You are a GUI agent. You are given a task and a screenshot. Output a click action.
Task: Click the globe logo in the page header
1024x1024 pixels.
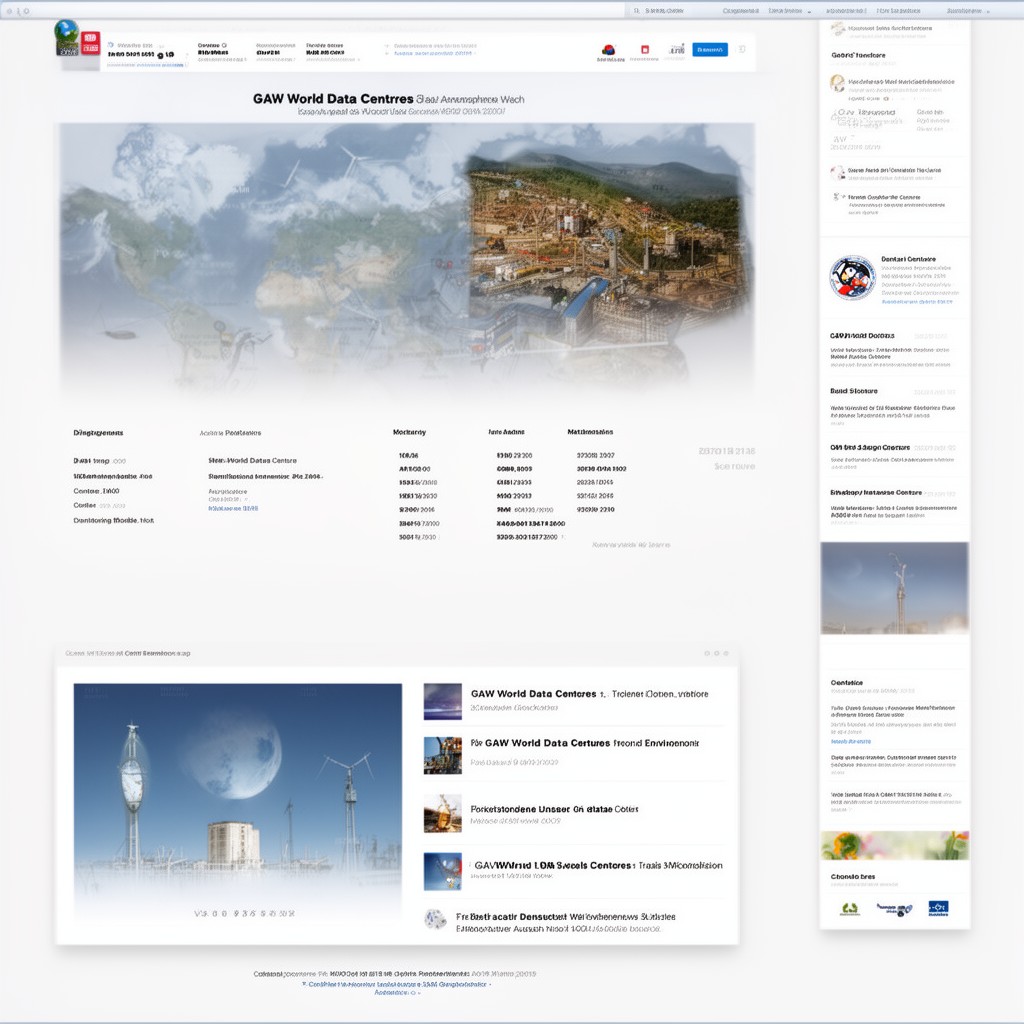(67, 37)
